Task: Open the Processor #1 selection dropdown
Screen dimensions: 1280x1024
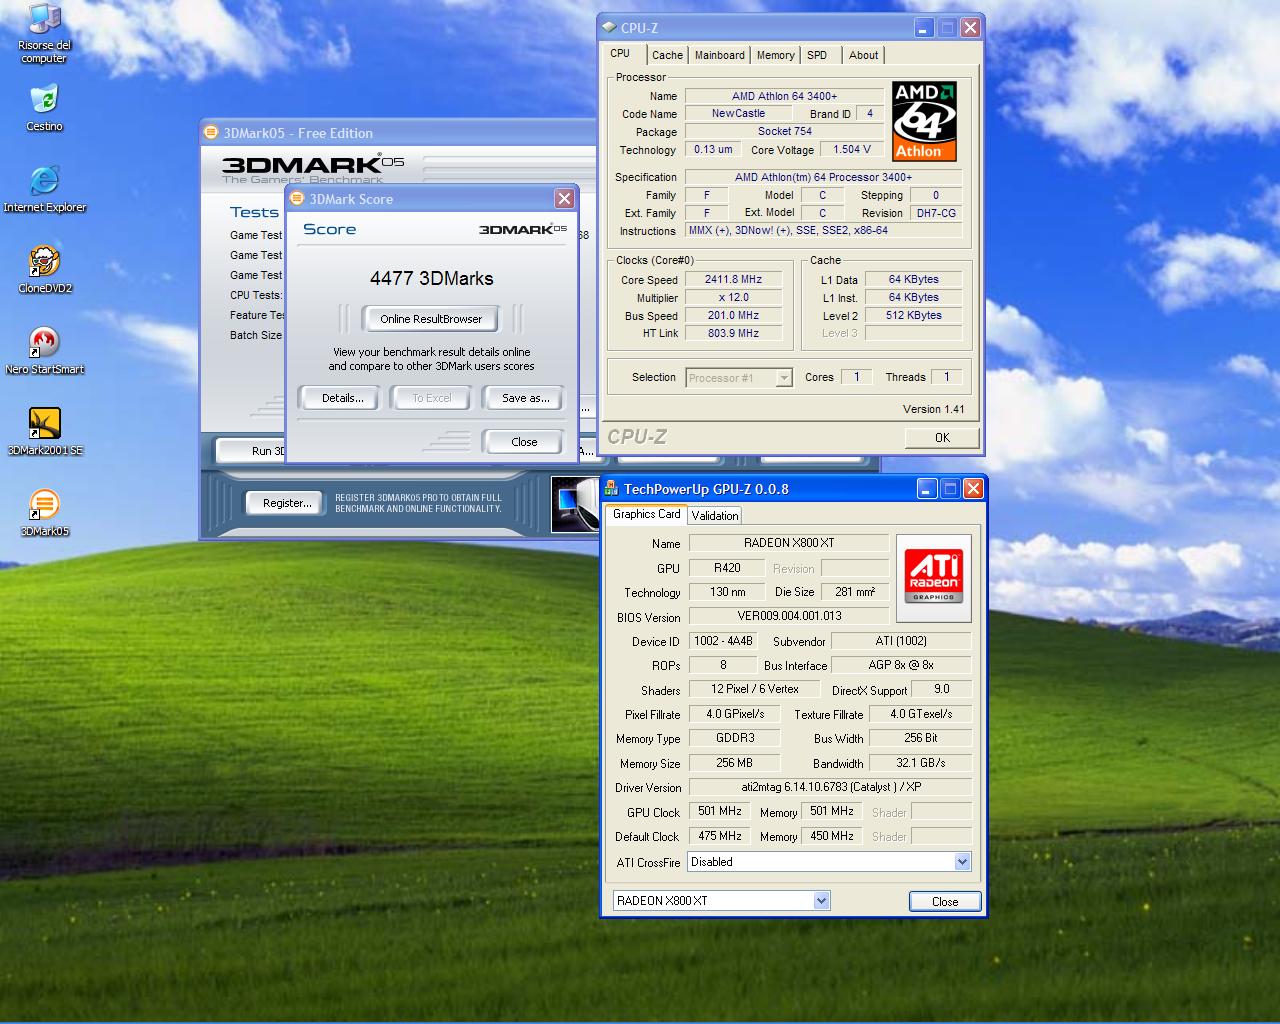Action: (784, 378)
